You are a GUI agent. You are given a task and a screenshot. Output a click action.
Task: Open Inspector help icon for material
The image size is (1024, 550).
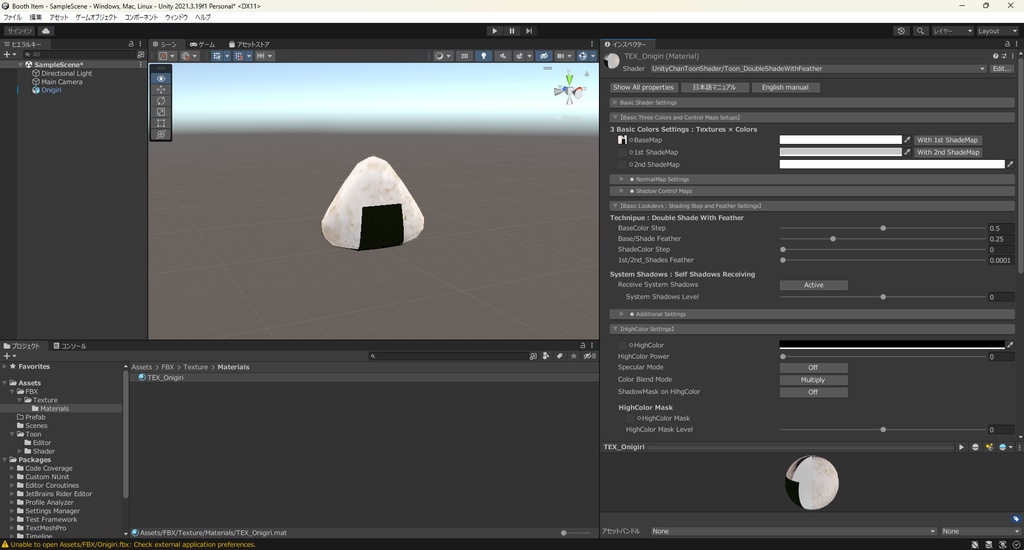coord(995,56)
